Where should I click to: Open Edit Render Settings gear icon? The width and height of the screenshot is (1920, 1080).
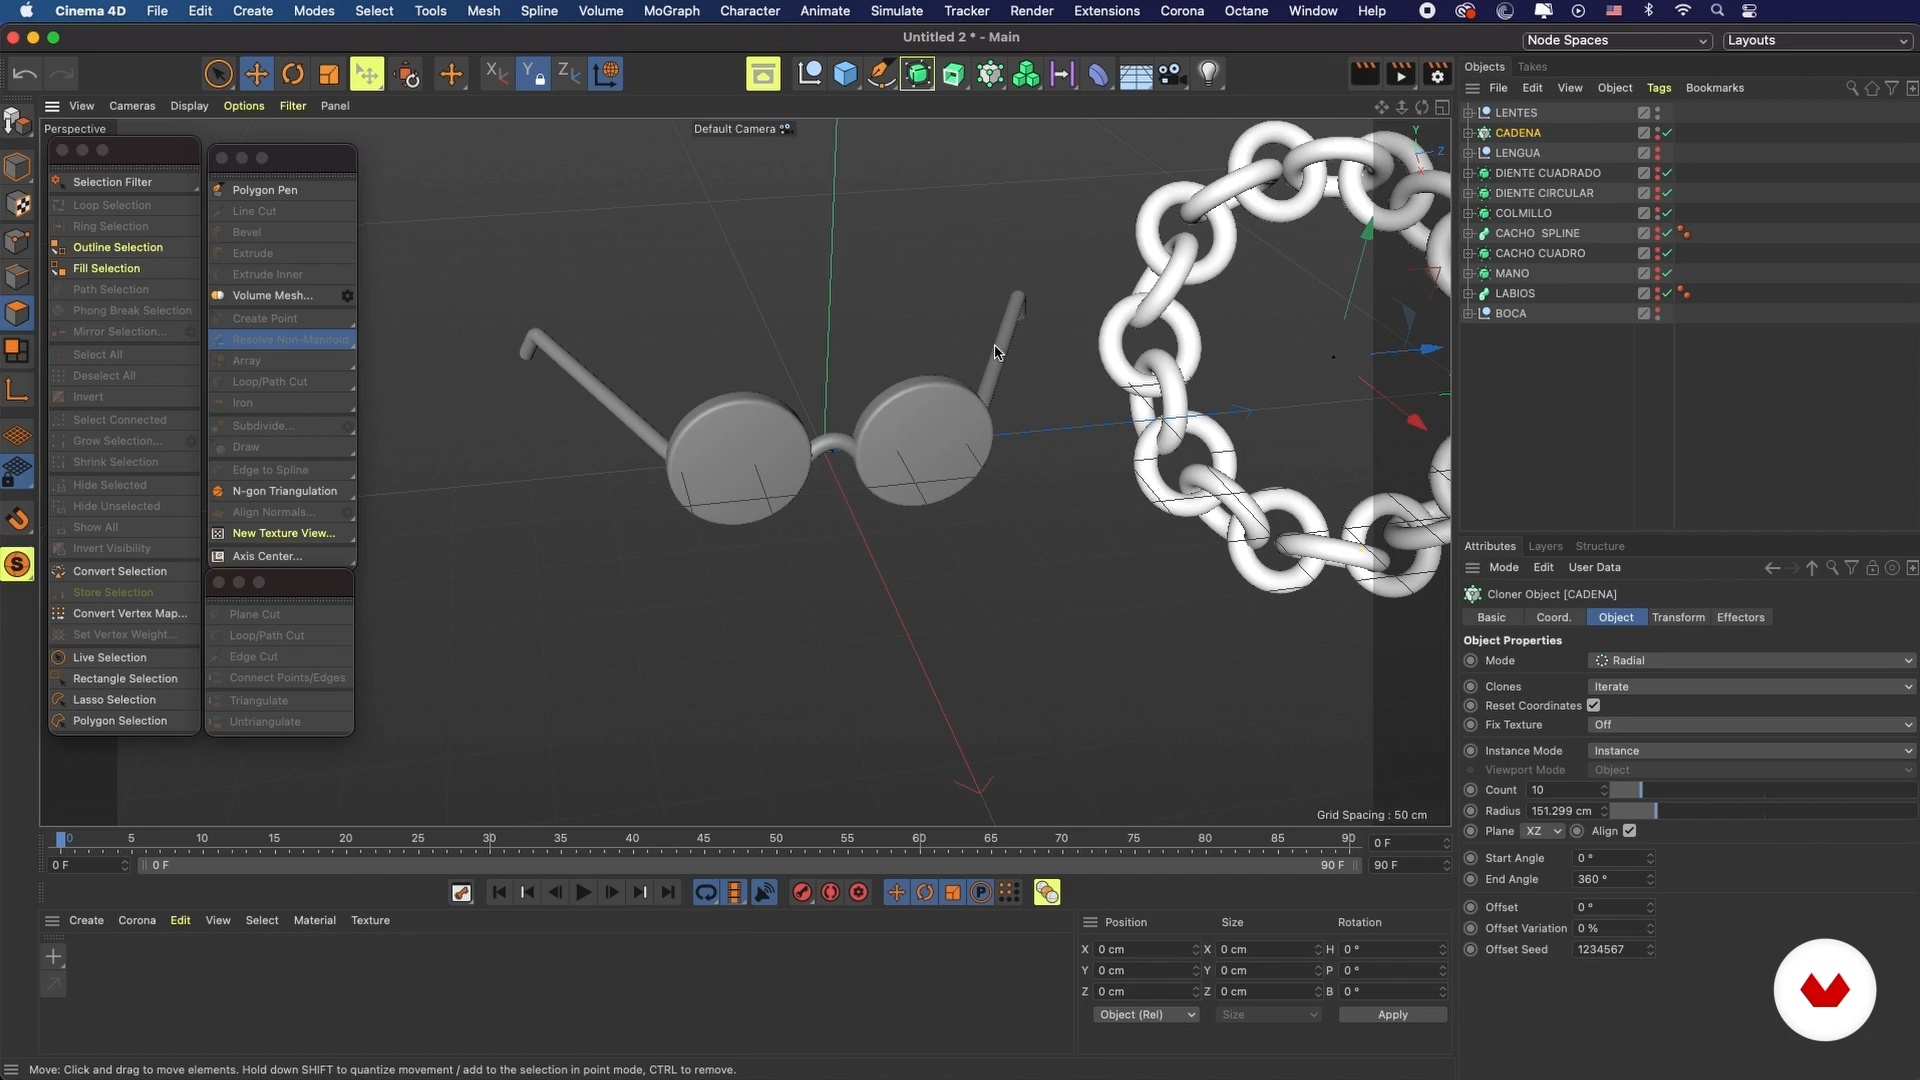1437,74
